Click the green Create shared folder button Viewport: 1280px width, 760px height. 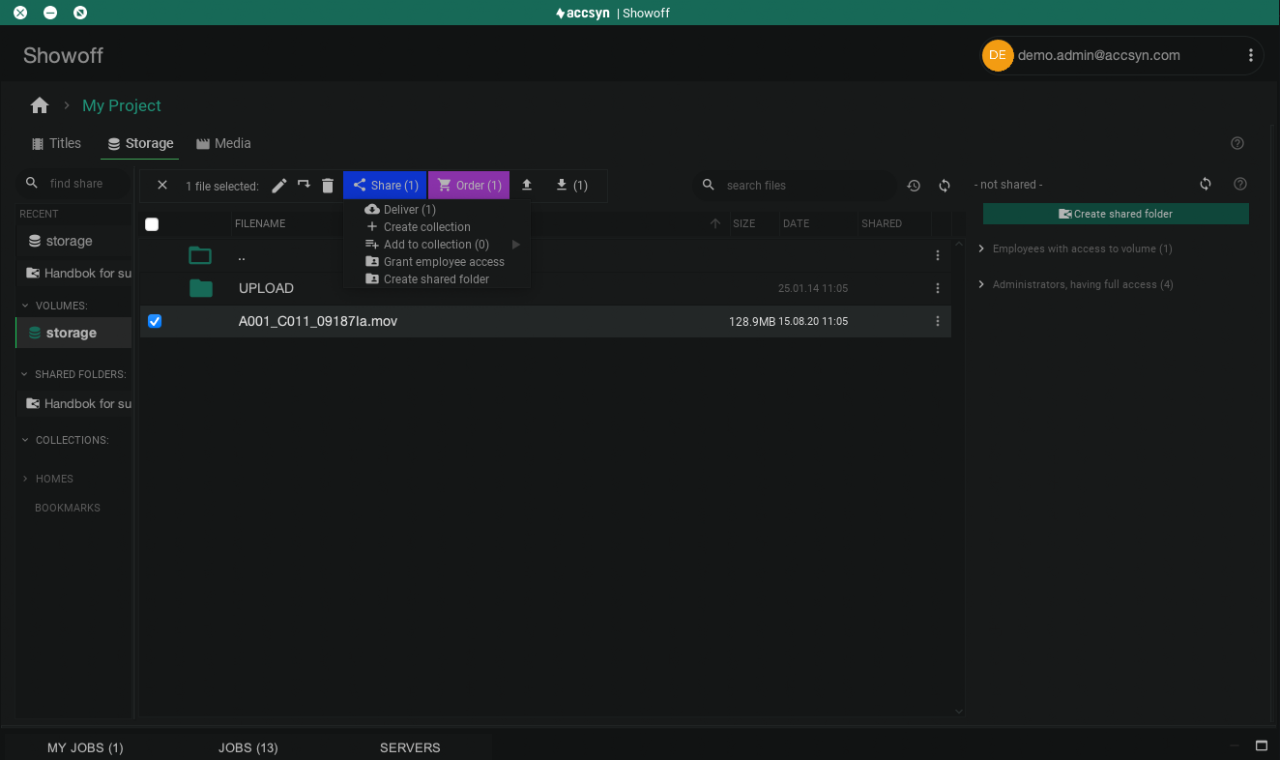click(x=1116, y=214)
